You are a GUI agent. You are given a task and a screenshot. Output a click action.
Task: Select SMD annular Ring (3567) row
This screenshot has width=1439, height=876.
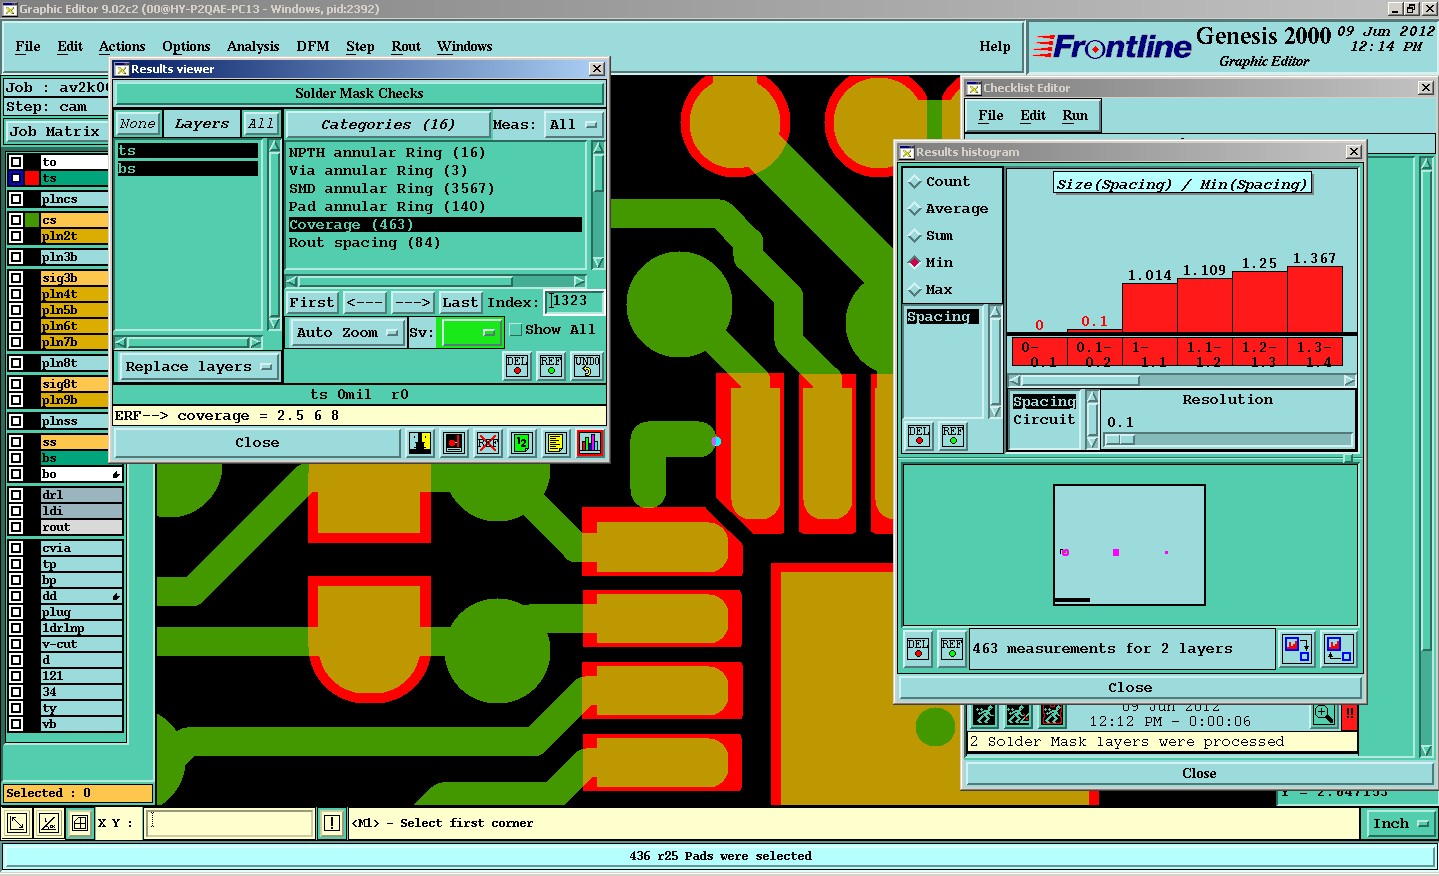click(x=435, y=189)
